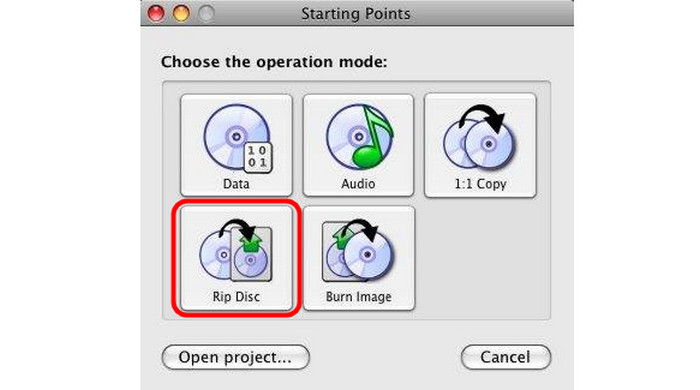This screenshot has height=390, width=700.
Task: Click the green music note on Audio icon
Action: point(371,138)
